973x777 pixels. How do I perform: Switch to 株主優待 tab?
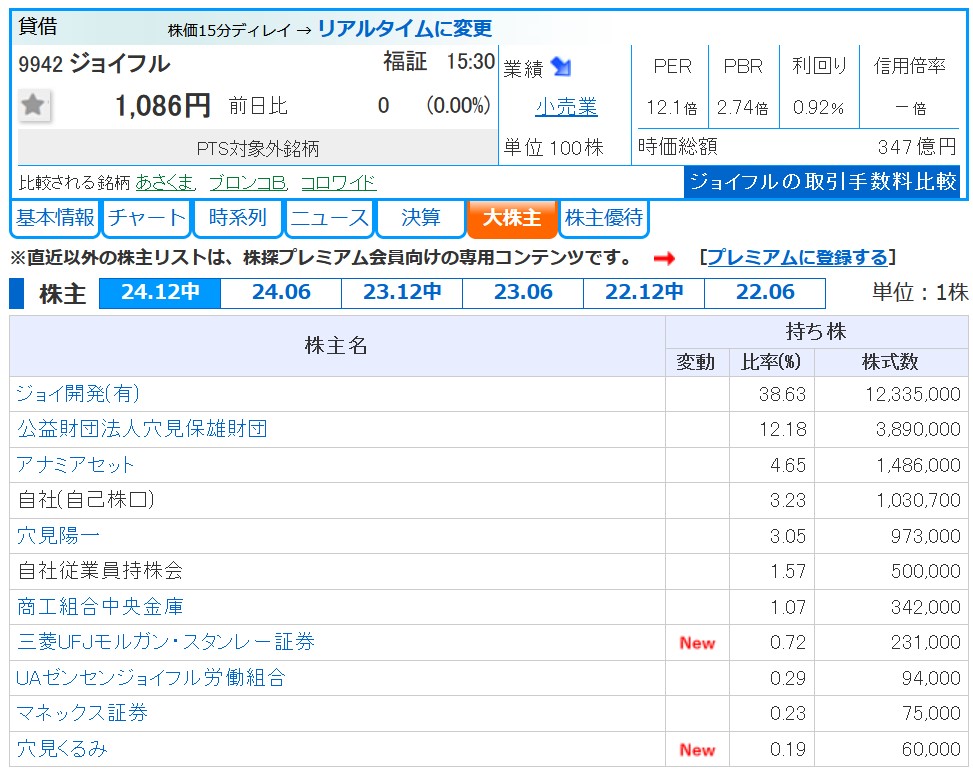604,218
